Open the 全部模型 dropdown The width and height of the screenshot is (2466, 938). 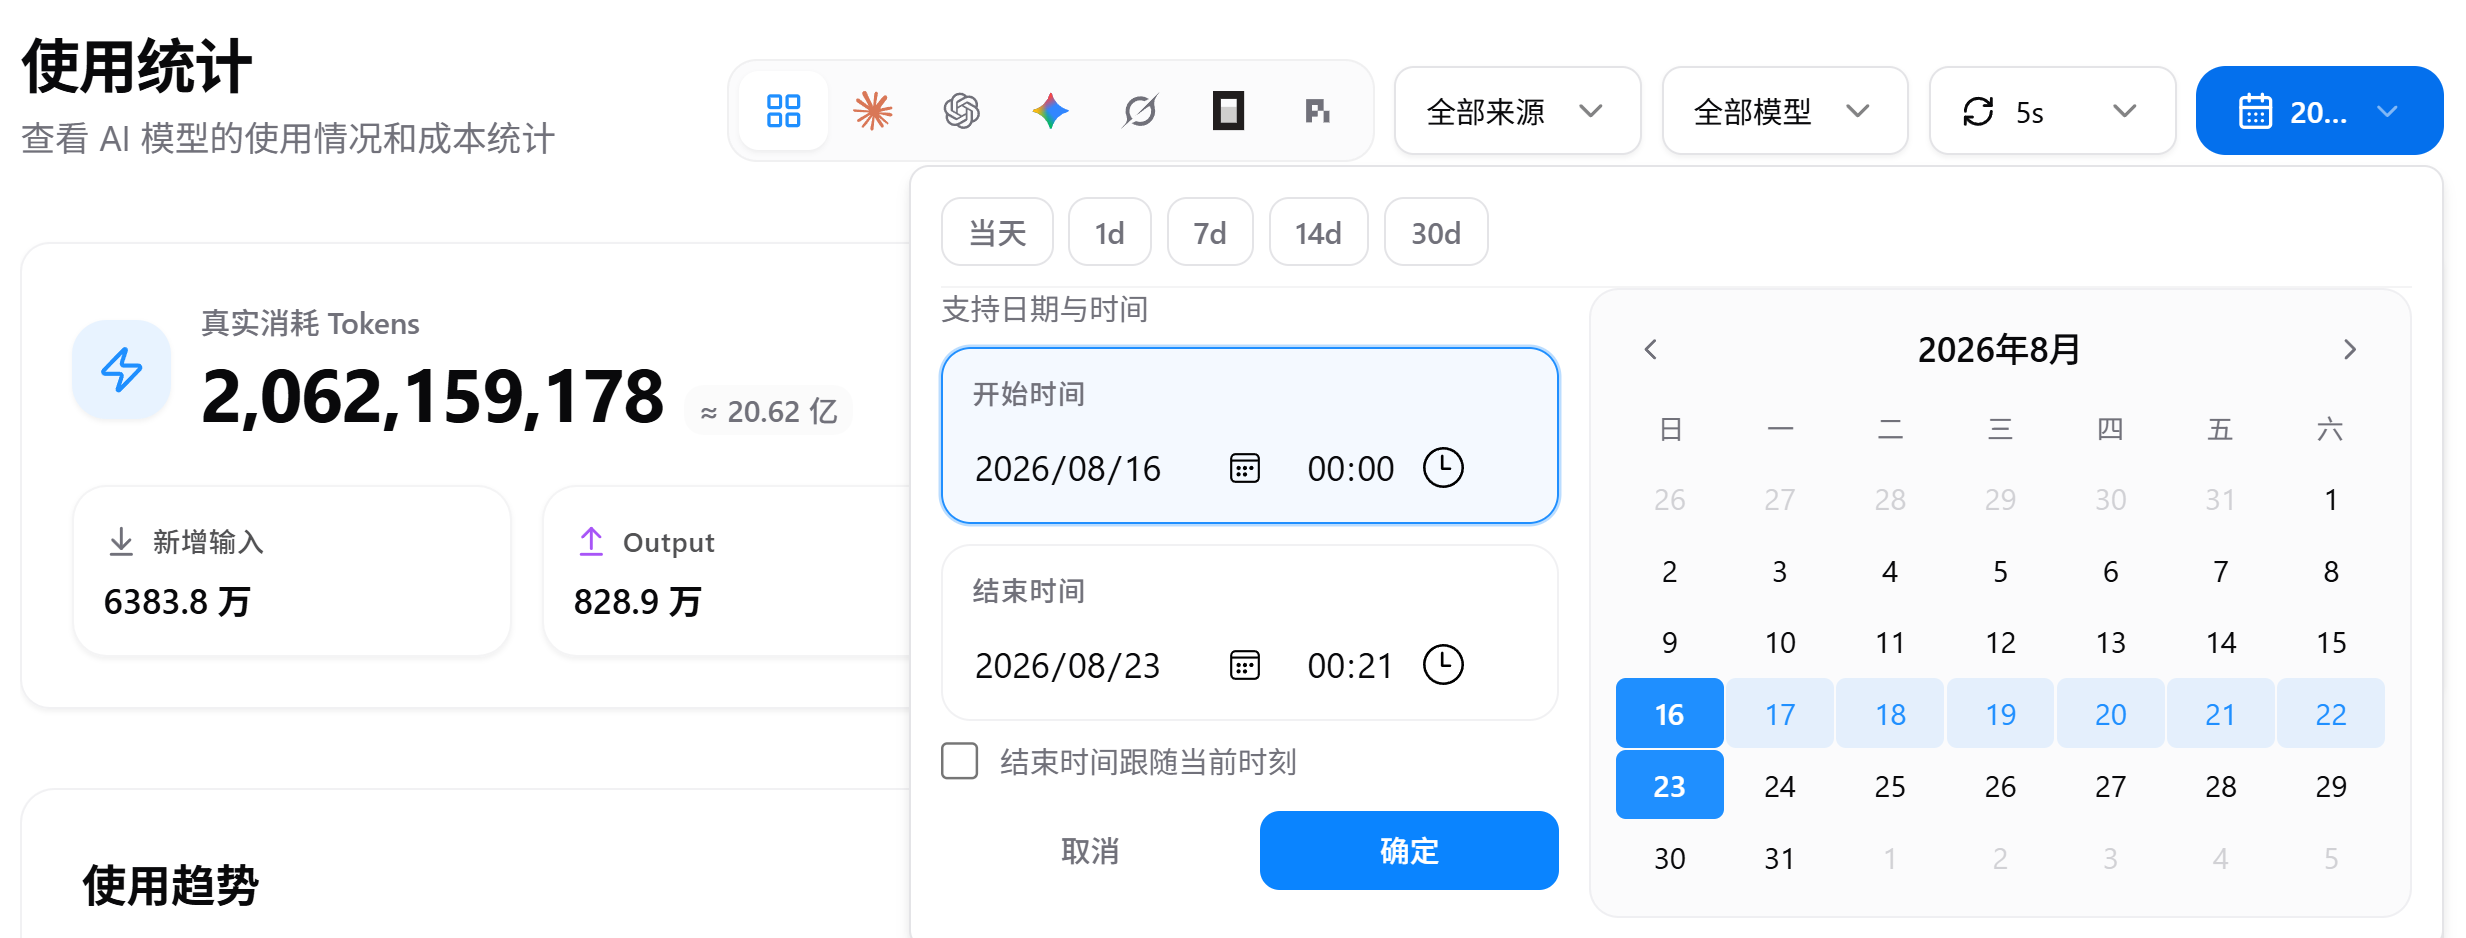click(x=1784, y=111)
